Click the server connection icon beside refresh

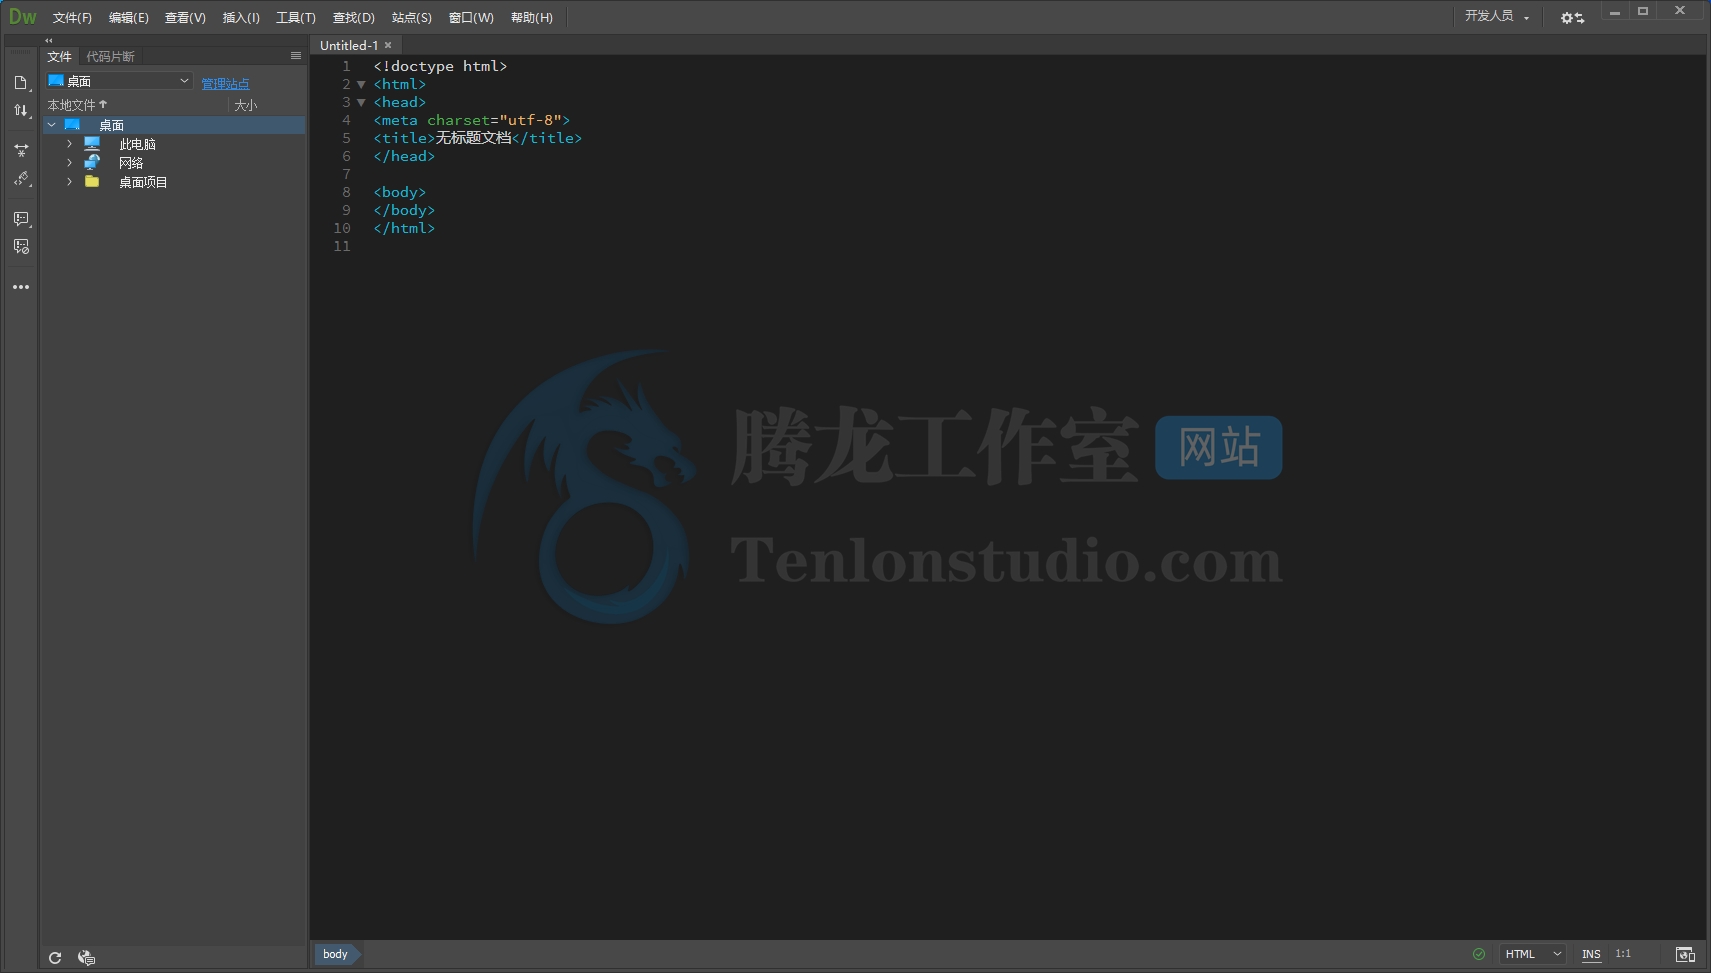pos(86,958)
